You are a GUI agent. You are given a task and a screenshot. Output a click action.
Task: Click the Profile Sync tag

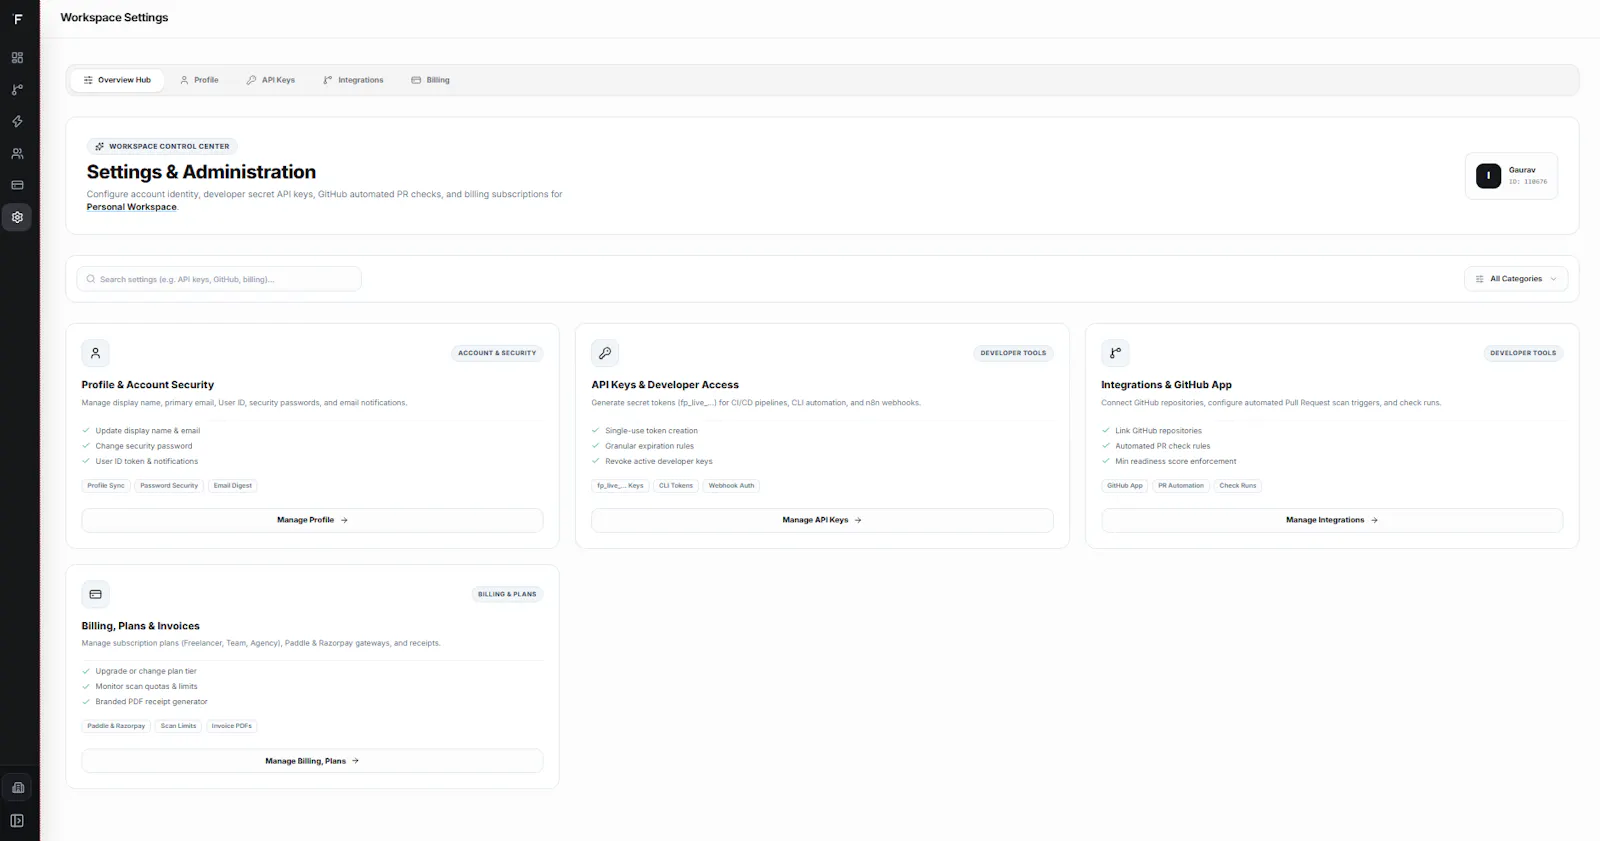point(106,486)
